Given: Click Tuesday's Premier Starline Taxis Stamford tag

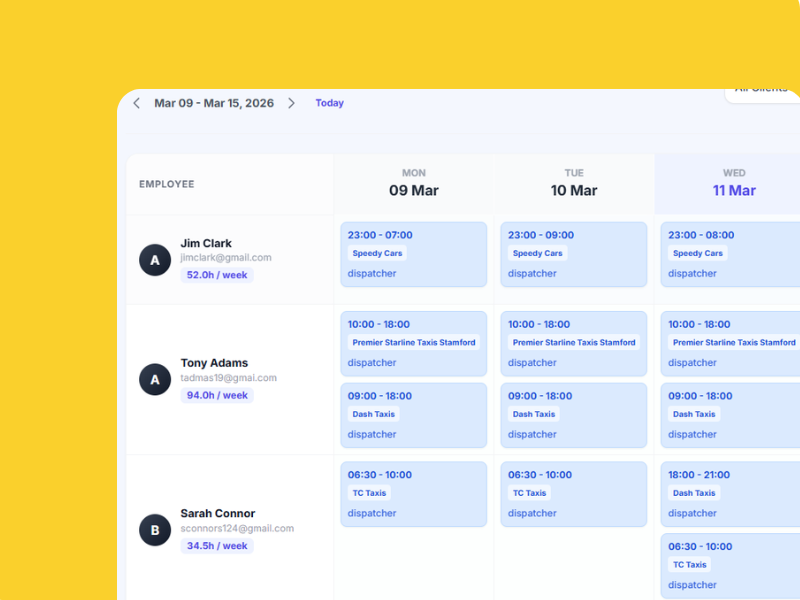Looking at the screenshot, I should (x=574, y=342).
